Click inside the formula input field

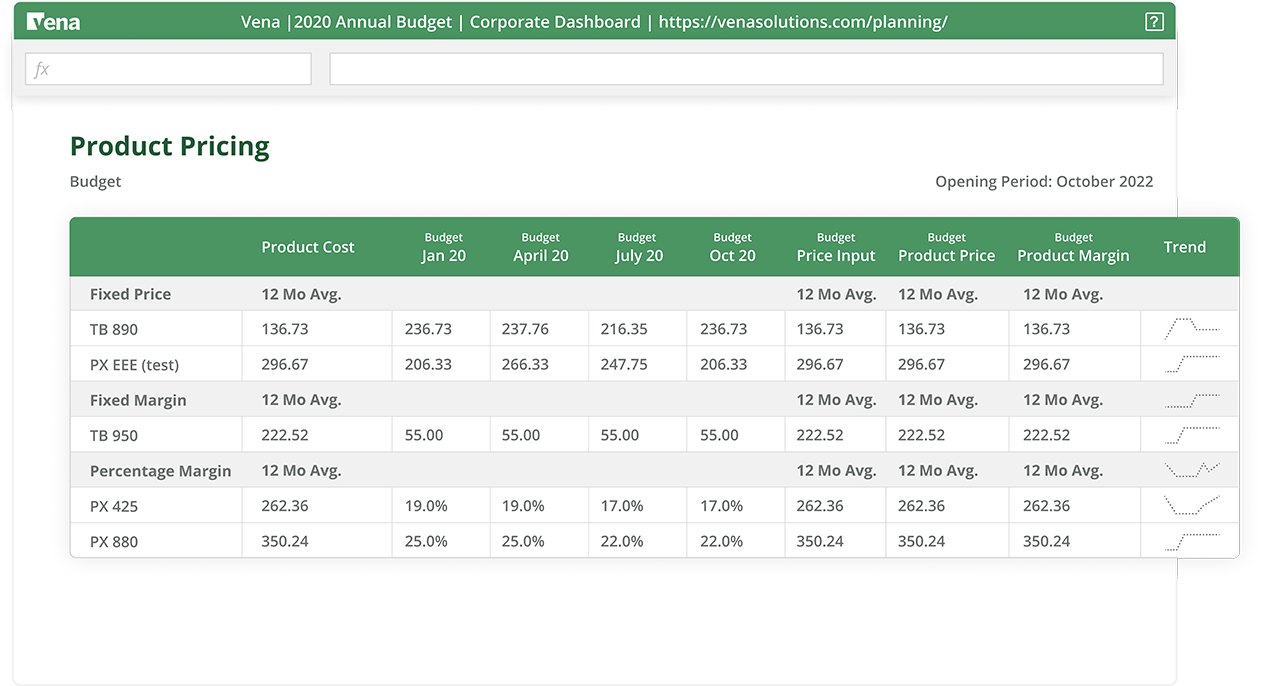tap(745, 68)
